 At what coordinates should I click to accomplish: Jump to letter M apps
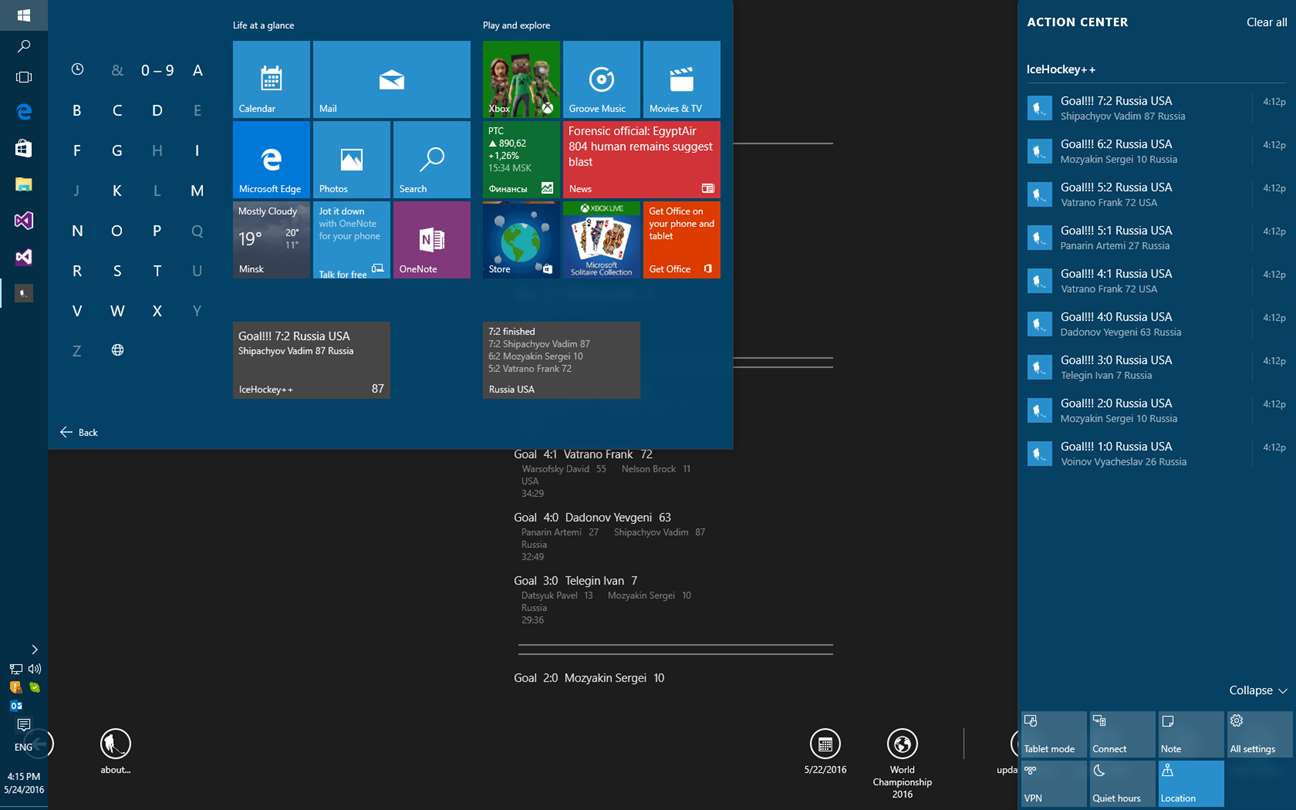[197, 190]
